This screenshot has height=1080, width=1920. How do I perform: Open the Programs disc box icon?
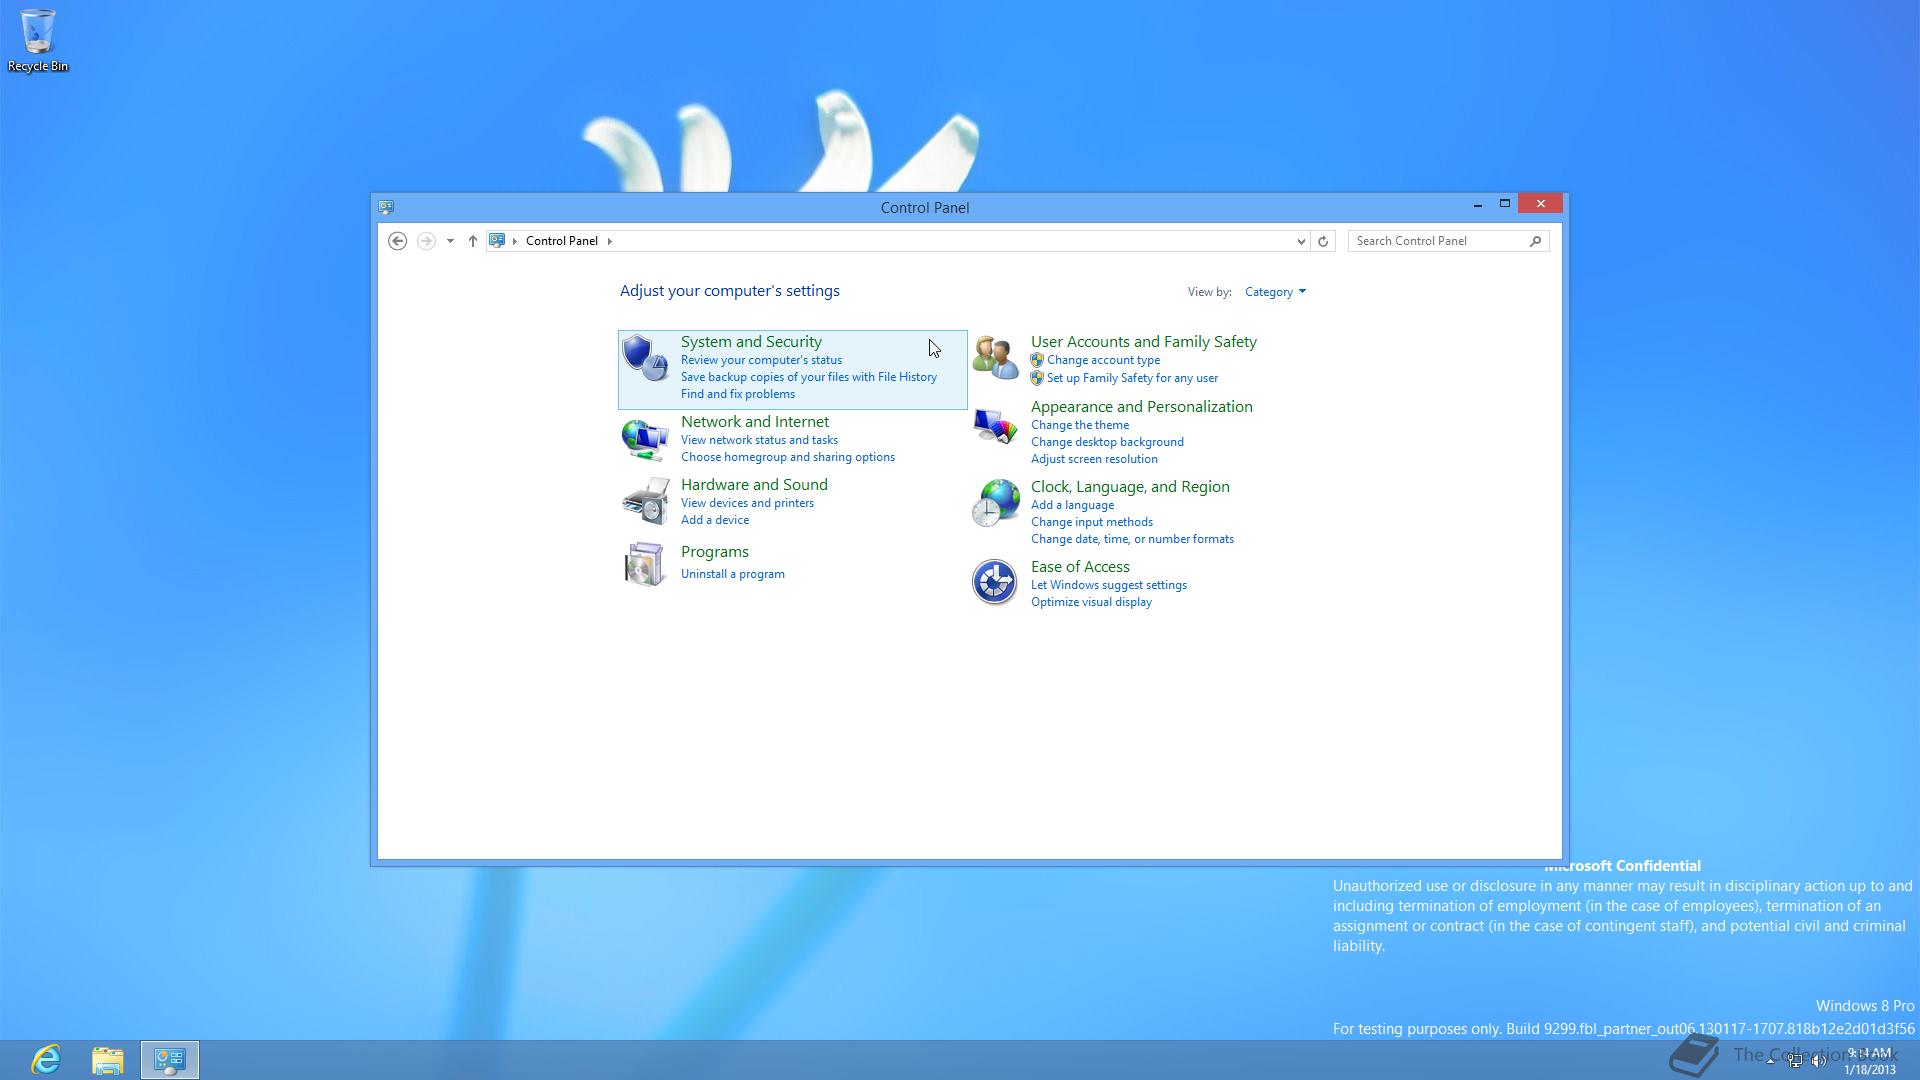645,564
